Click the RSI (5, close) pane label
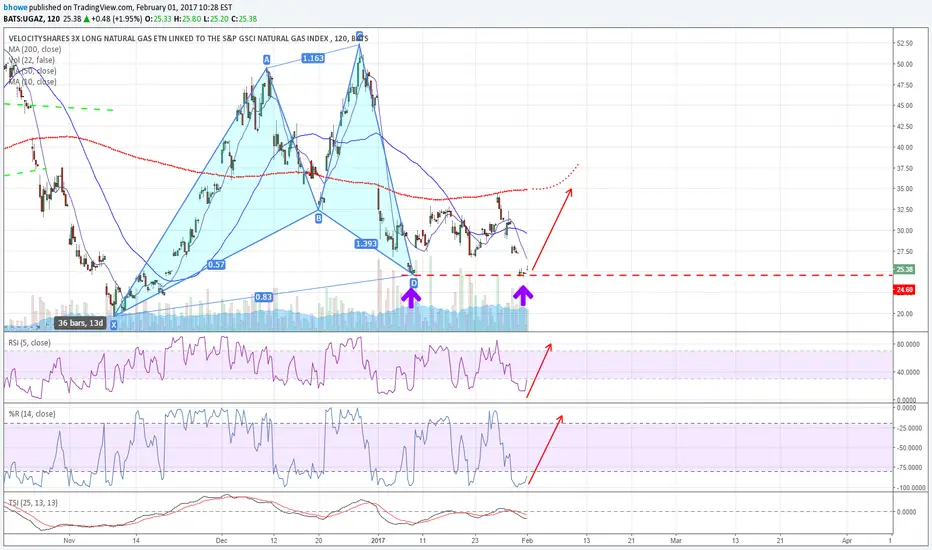The height and width of the screenshot is (550, 932). click(x=29, y=342)
